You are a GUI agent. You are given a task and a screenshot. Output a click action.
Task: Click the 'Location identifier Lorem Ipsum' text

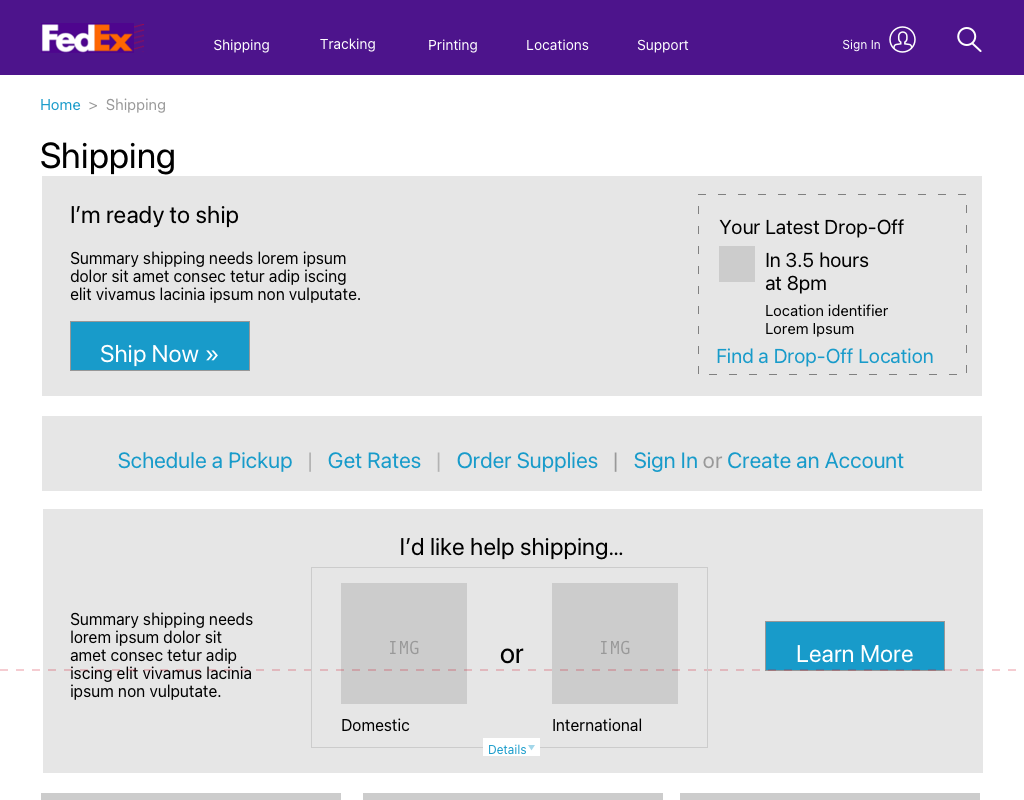(826, 320)
